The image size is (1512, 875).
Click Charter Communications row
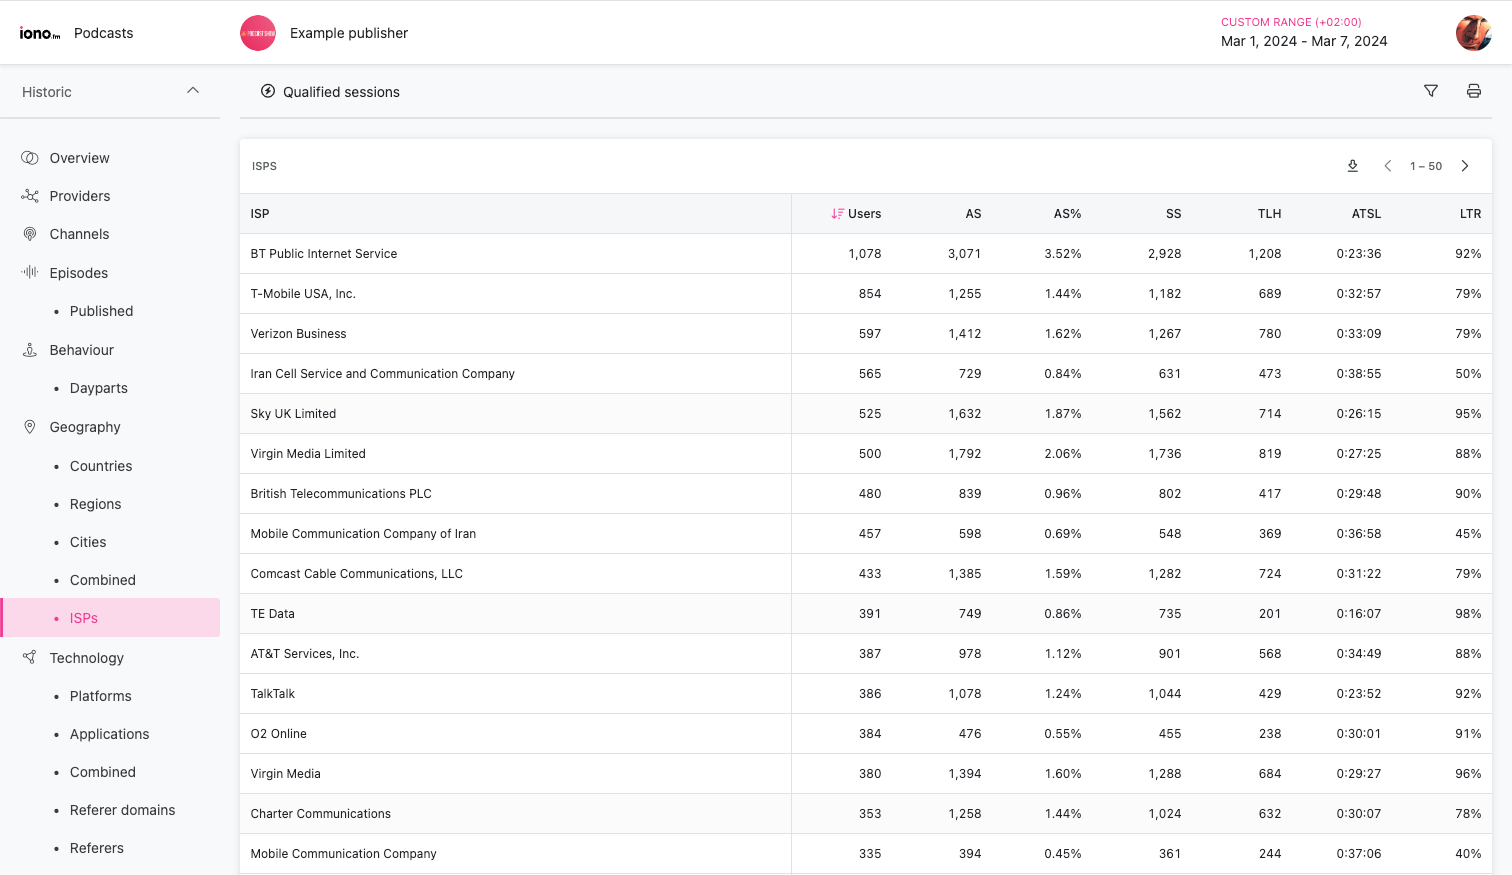tap(866, 814)
